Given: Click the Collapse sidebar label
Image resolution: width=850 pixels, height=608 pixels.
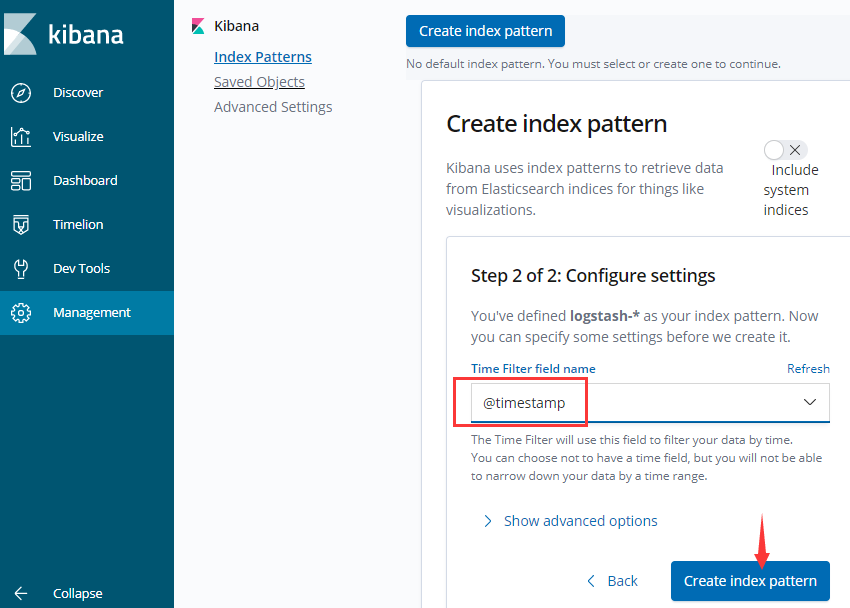Looking at the screenshot, I should coord(78,593).
